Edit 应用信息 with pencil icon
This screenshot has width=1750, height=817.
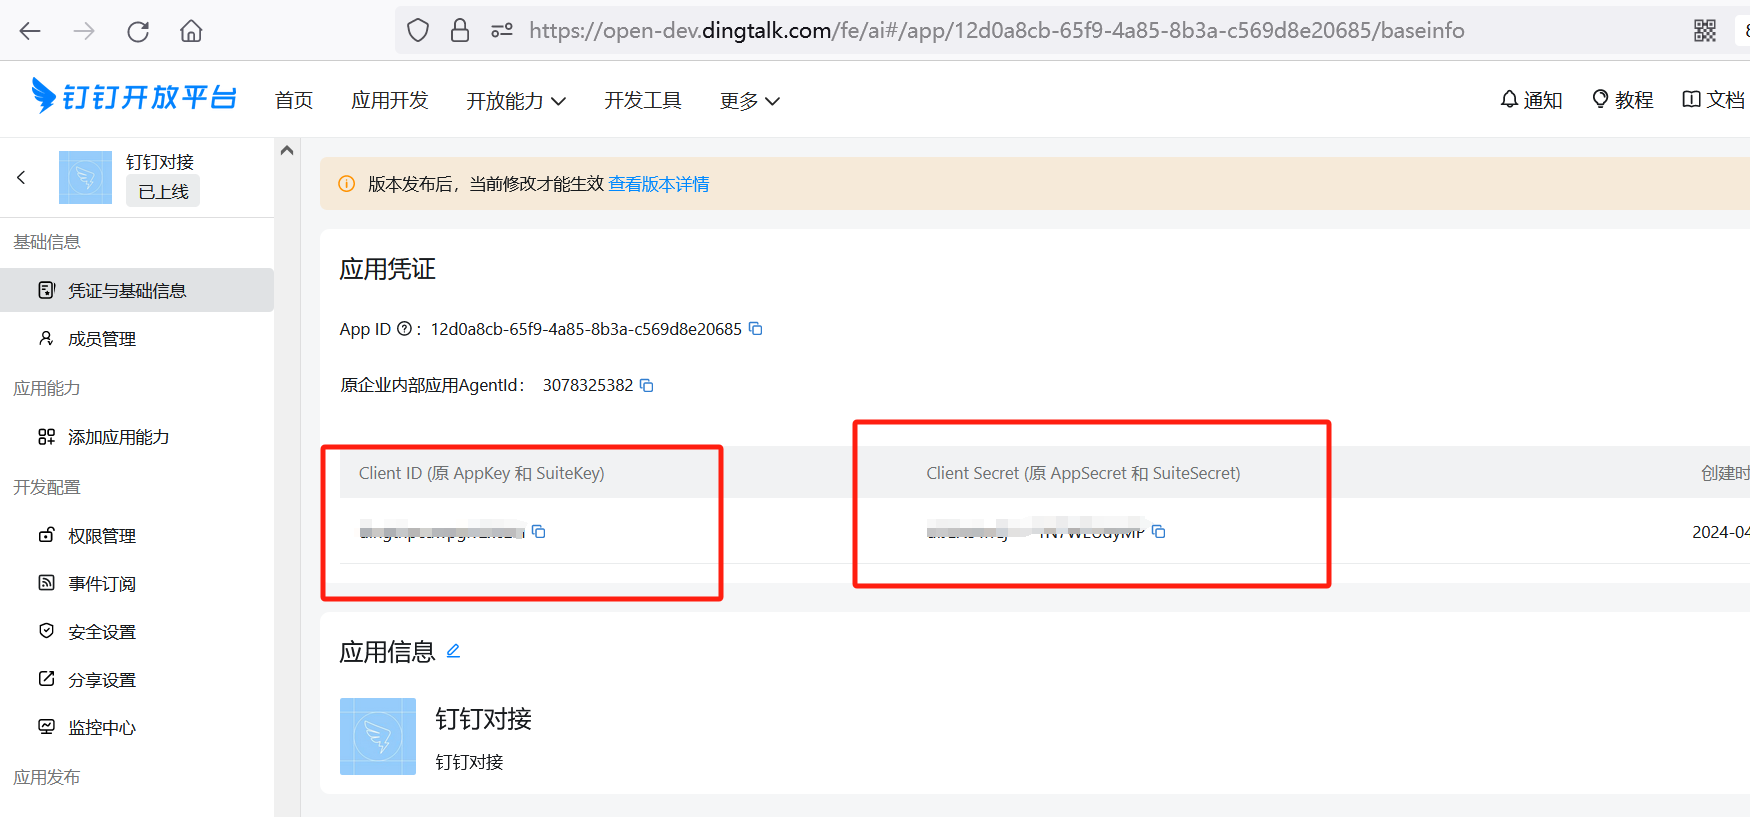point(453,651)
